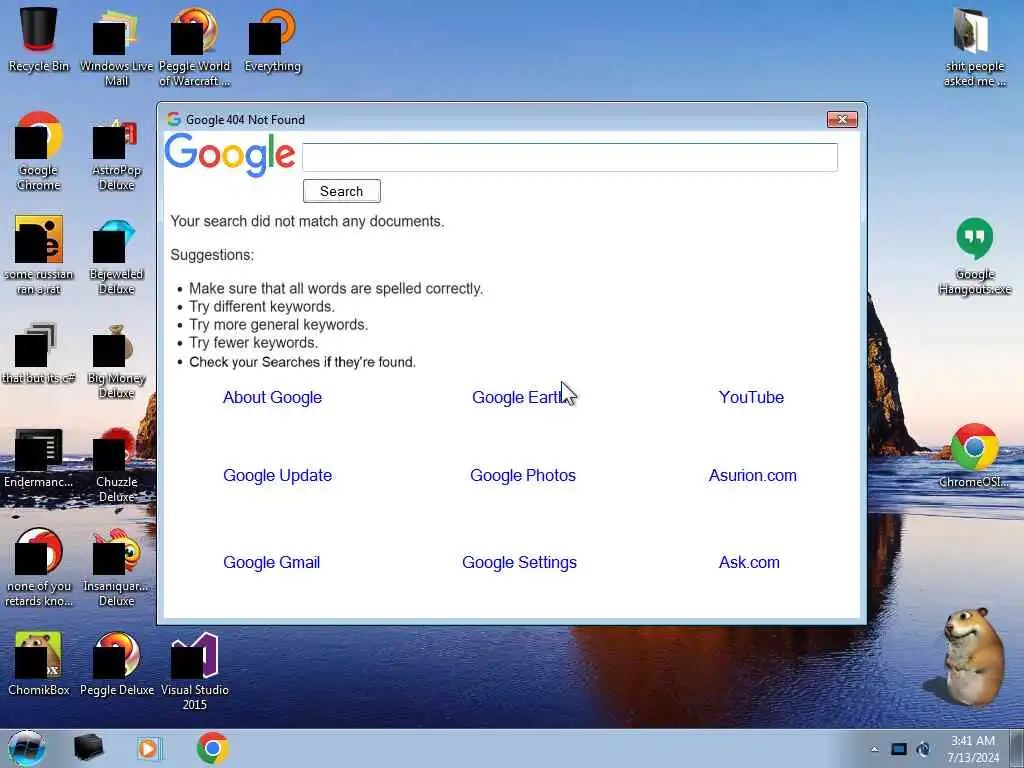Click the Google icon in title bar
The image size is (1024, 768).
pyautogui.click(x=174, y=120)
